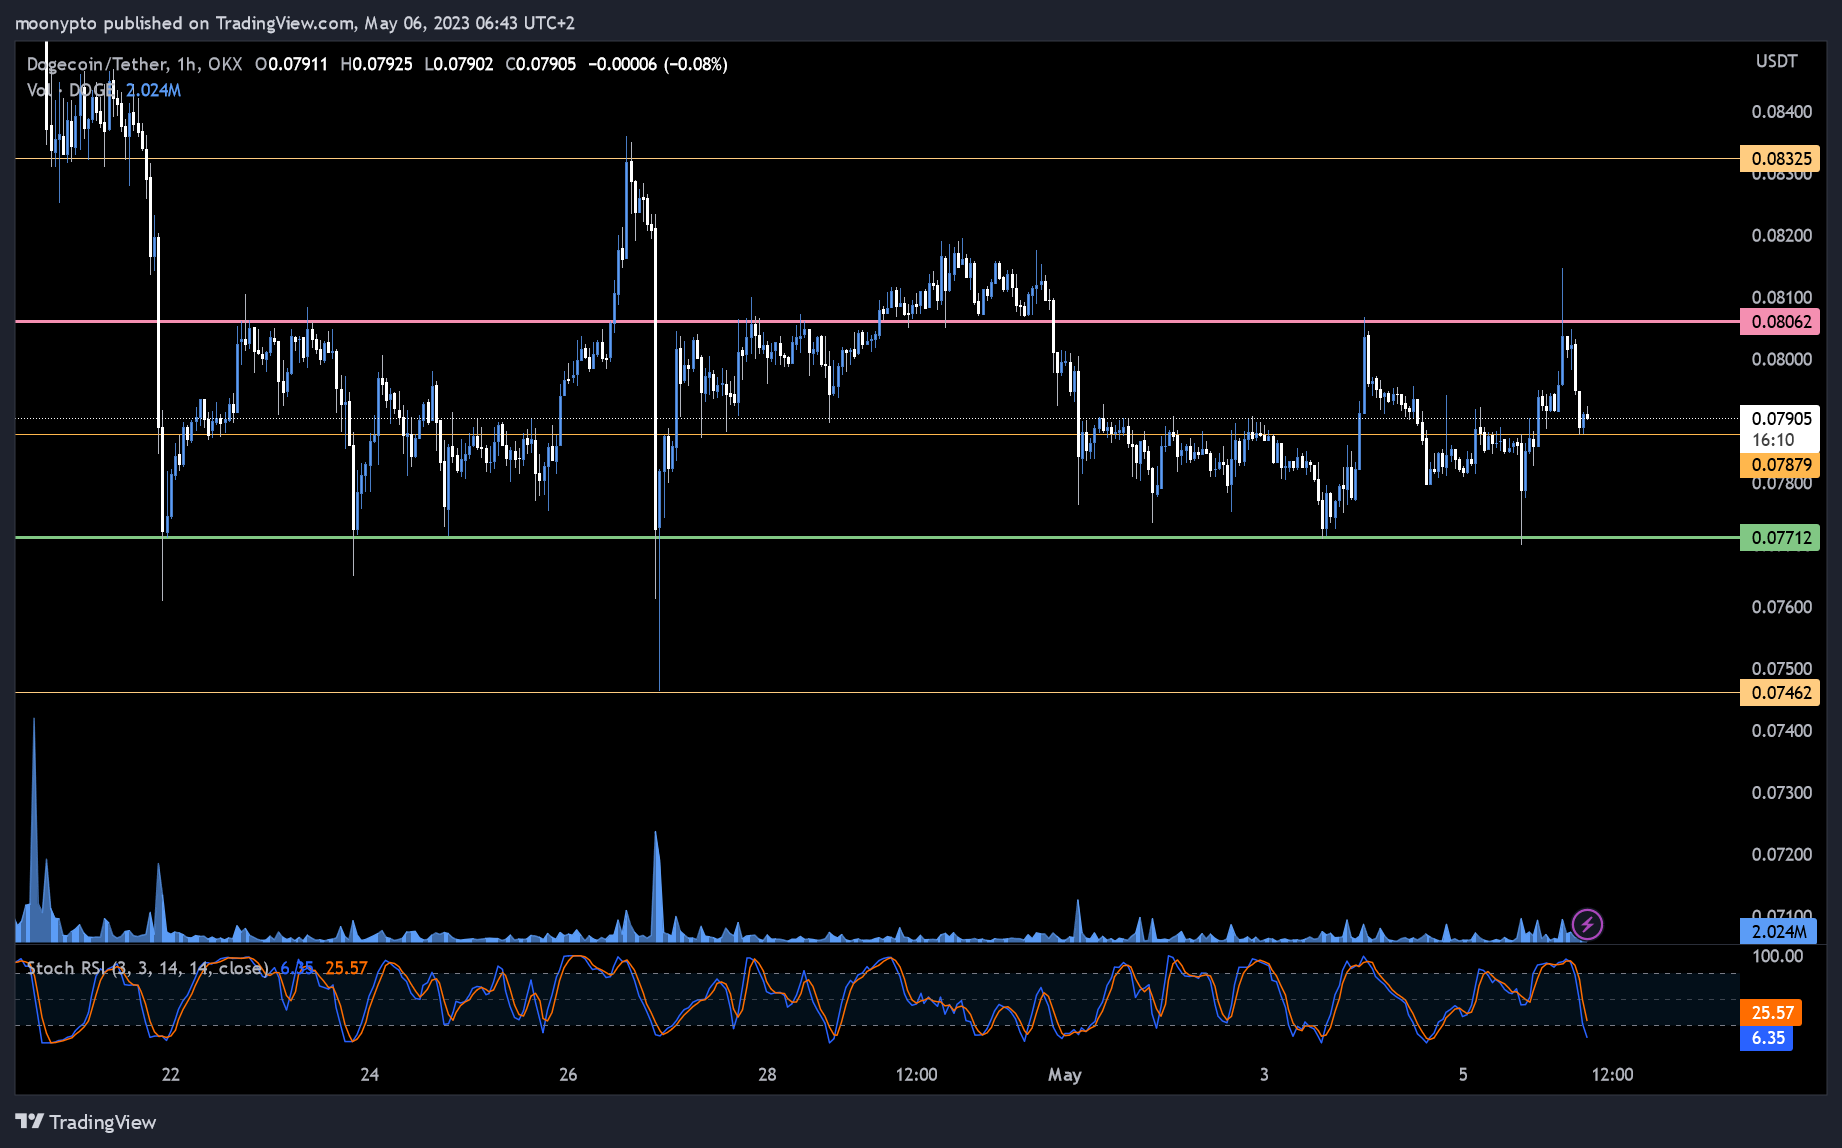The width and height of the screenshot is (1842, 1148).
Task: Click the 0.08400 price axis tick
Action: tap(1781, 111)
